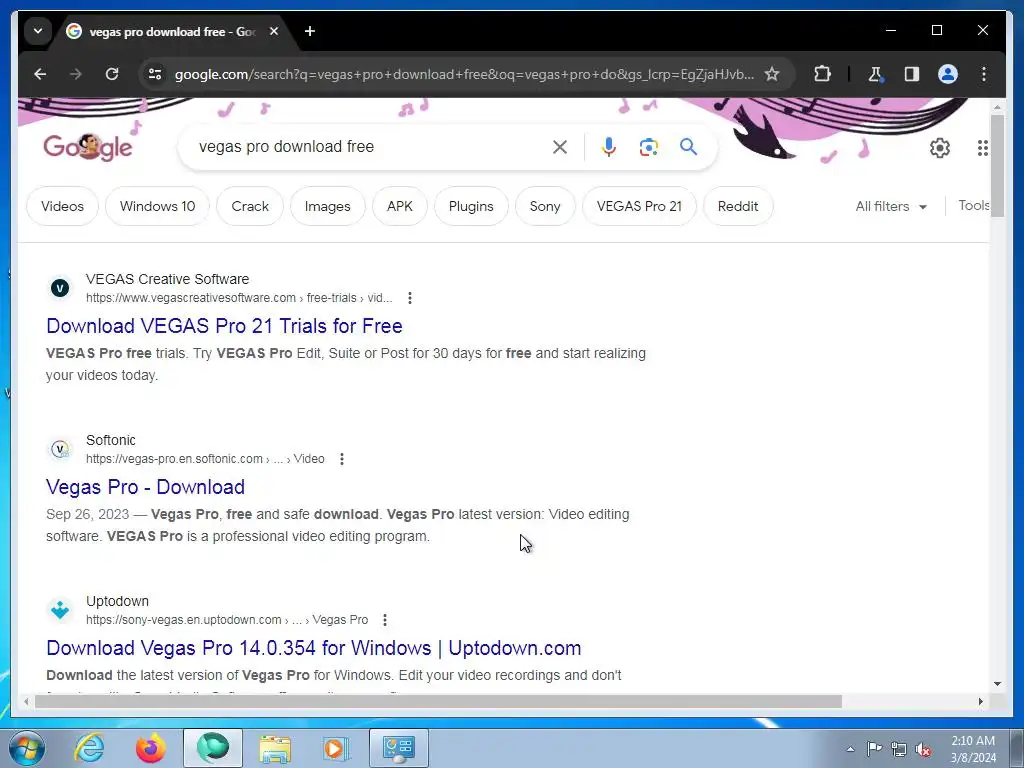Search by image with Google Lens

pos(648,147)
